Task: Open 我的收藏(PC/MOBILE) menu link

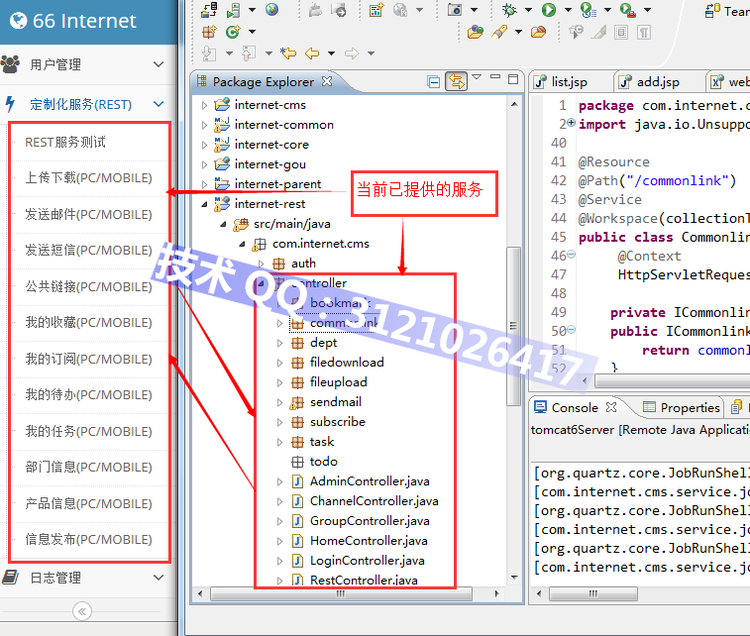Action: [88, 323]
